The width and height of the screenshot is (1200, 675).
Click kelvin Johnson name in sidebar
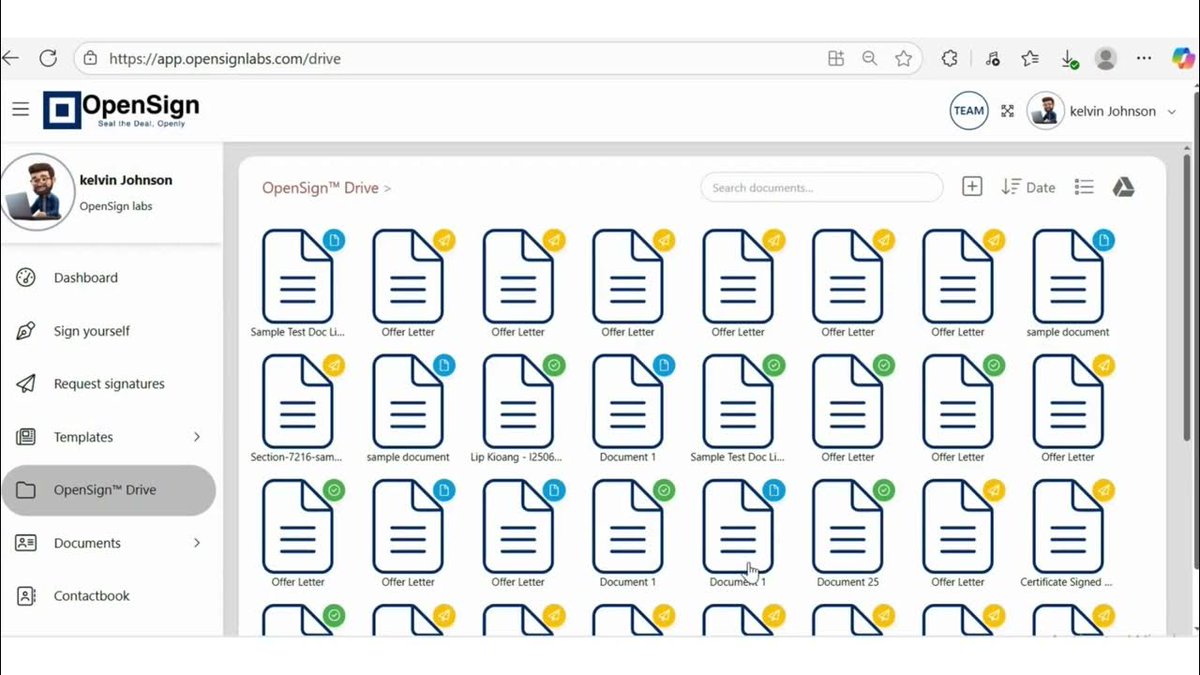click(x=126, y=180)
